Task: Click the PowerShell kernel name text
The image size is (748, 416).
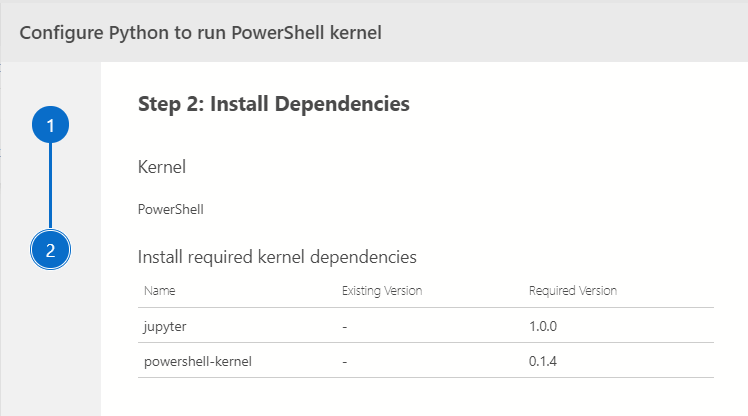Action: click(x=171, y=209)
